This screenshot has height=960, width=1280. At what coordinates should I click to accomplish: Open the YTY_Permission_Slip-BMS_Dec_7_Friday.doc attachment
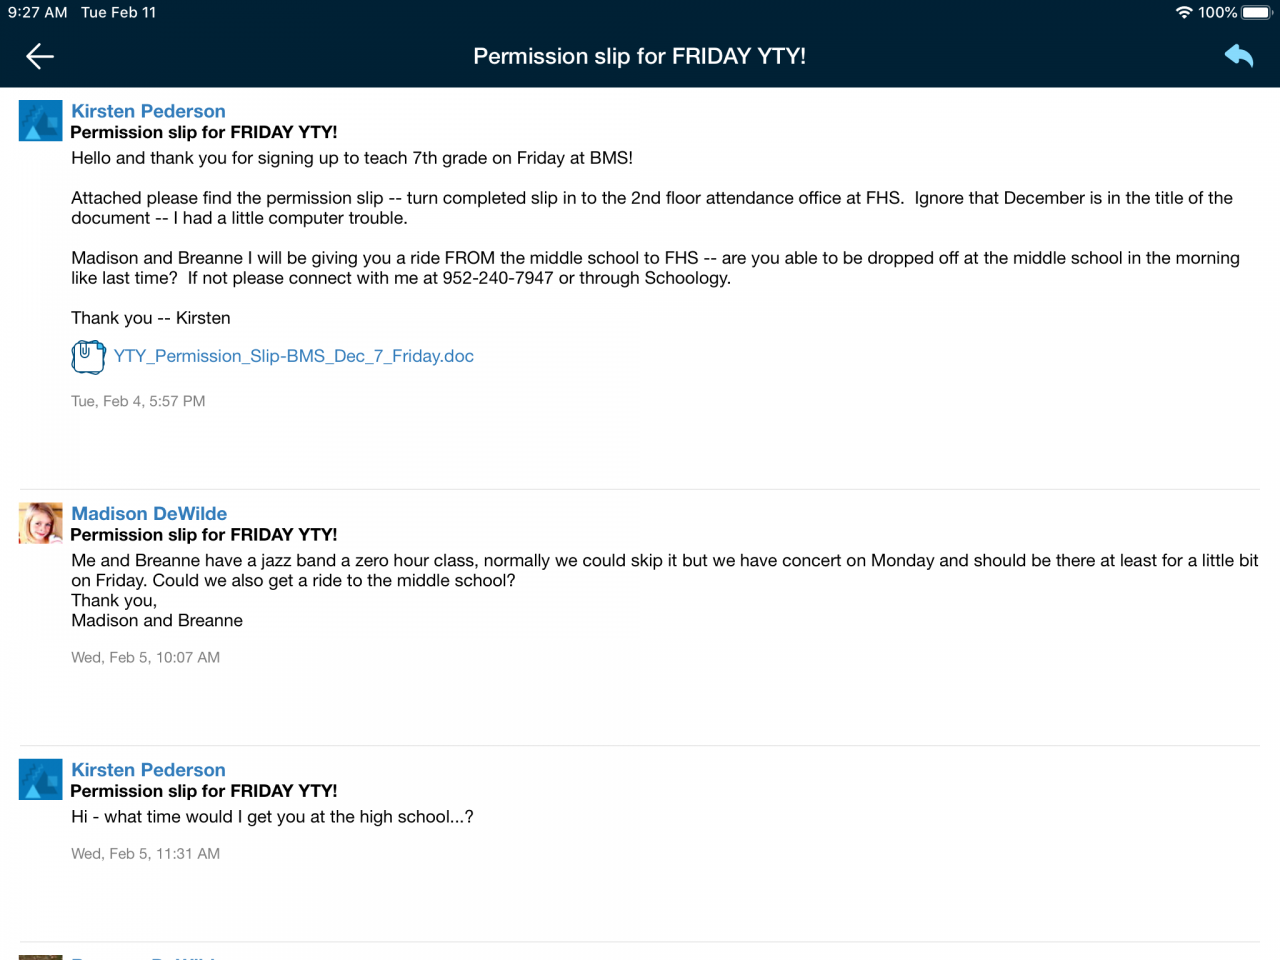click(x=293, y=356)
